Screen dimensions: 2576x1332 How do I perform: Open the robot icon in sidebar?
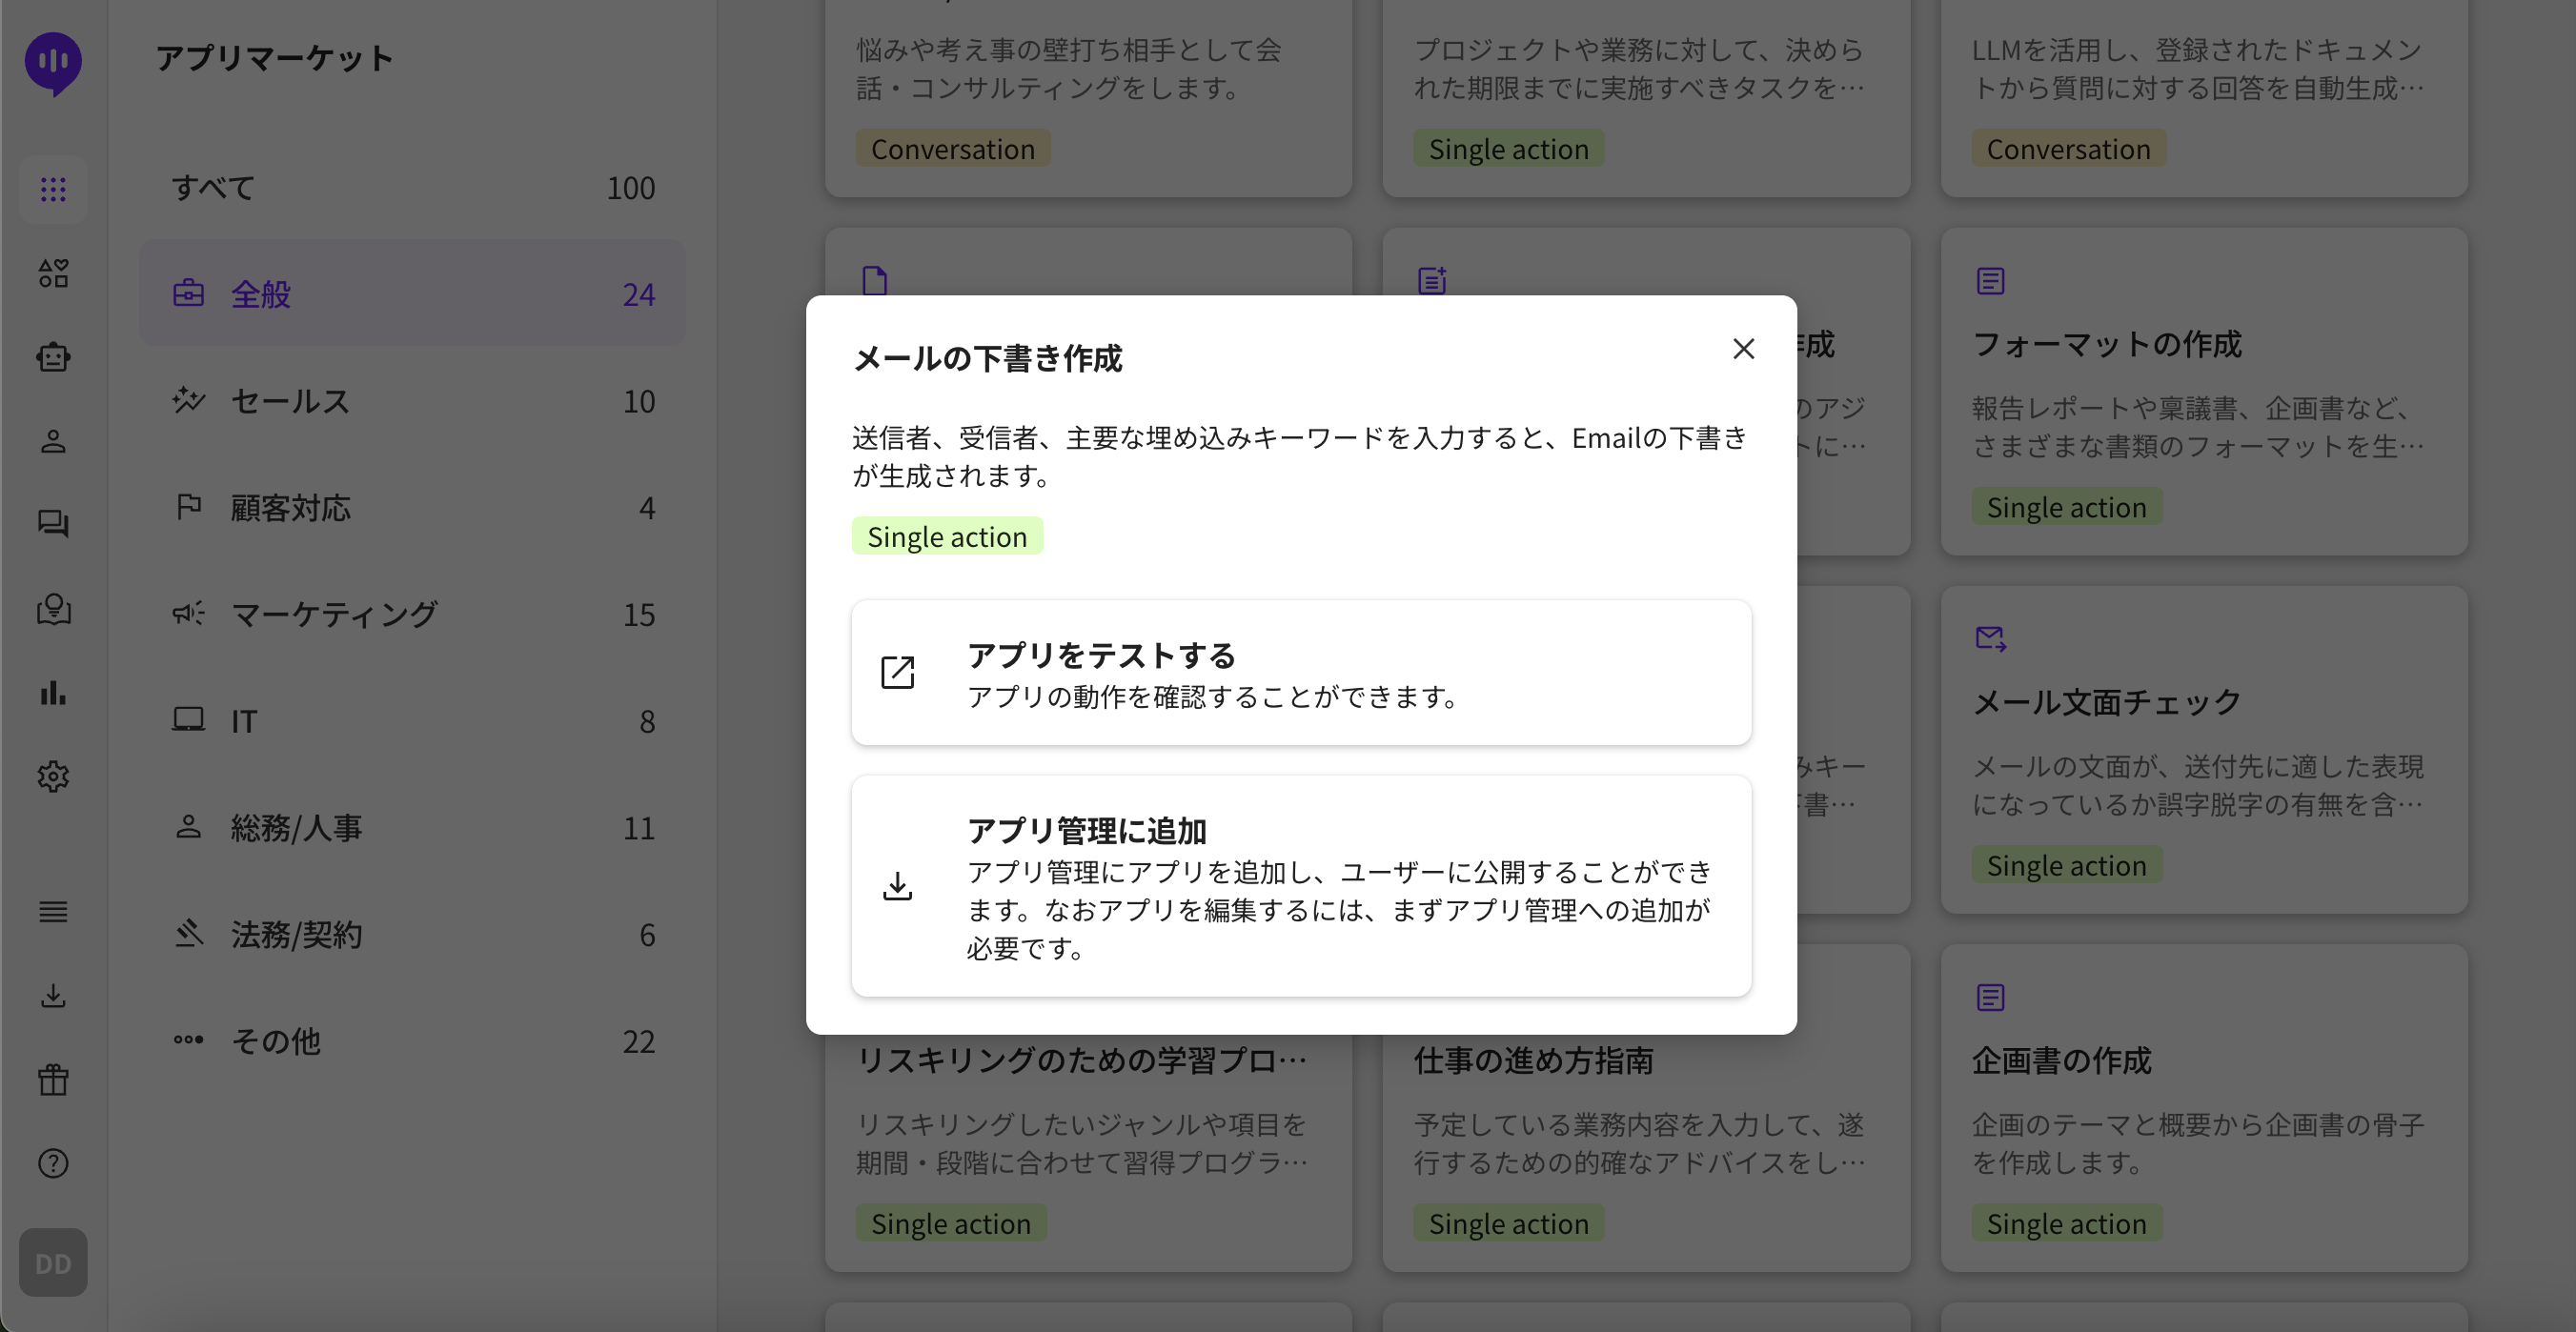coord(53,357)
